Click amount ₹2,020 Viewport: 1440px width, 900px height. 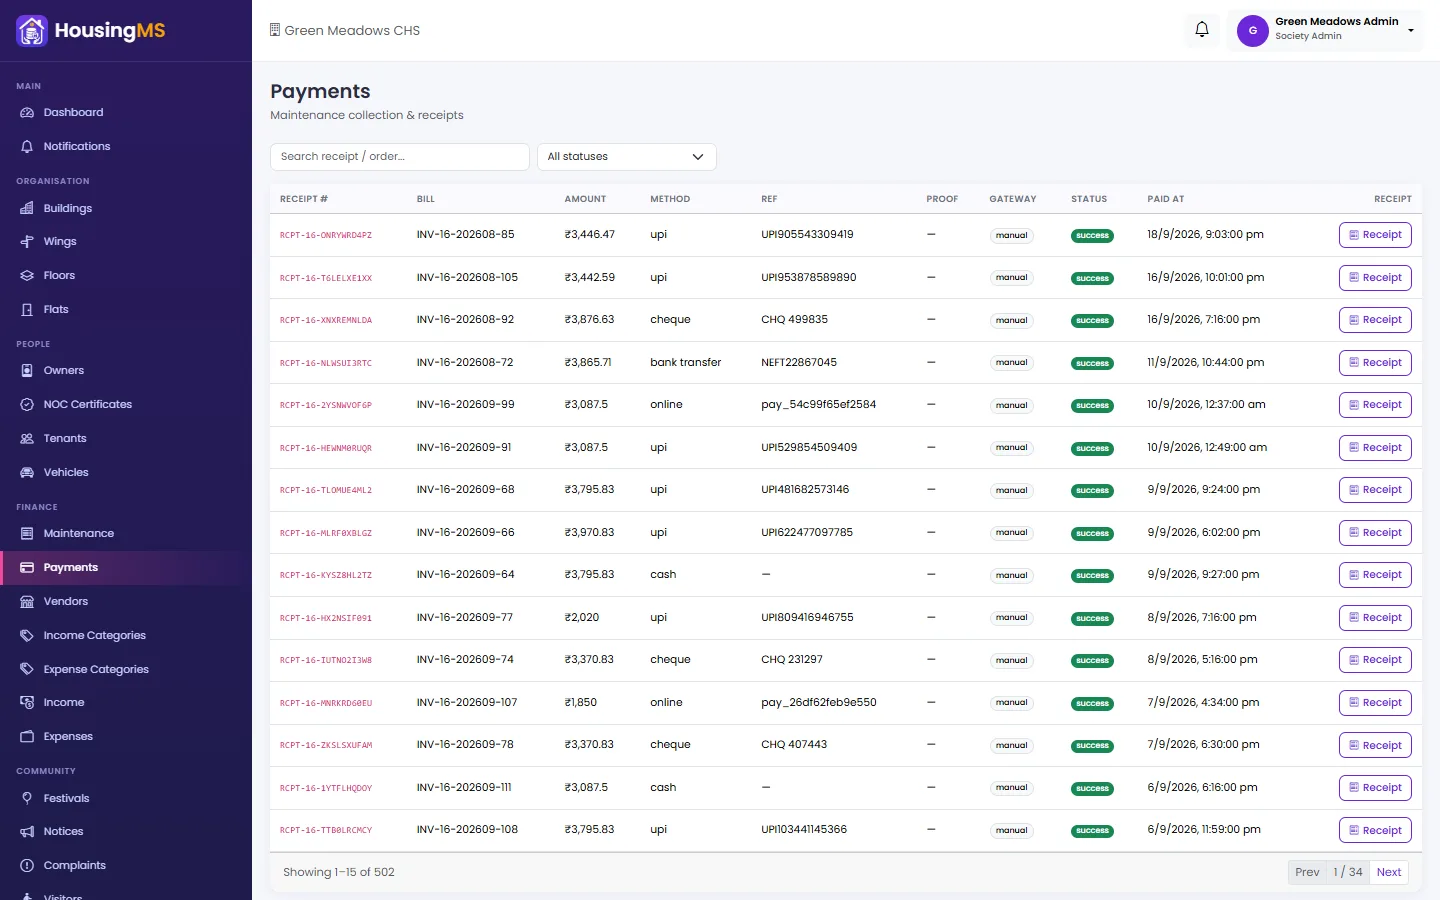582,618
